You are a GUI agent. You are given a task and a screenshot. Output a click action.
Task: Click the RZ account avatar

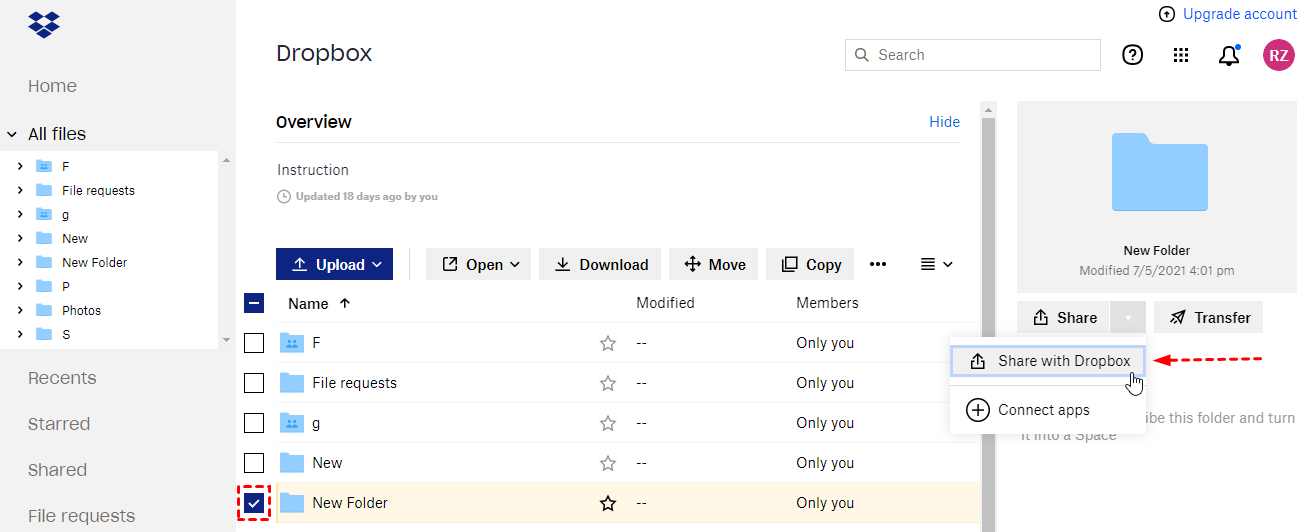(x=1278, y=55)
